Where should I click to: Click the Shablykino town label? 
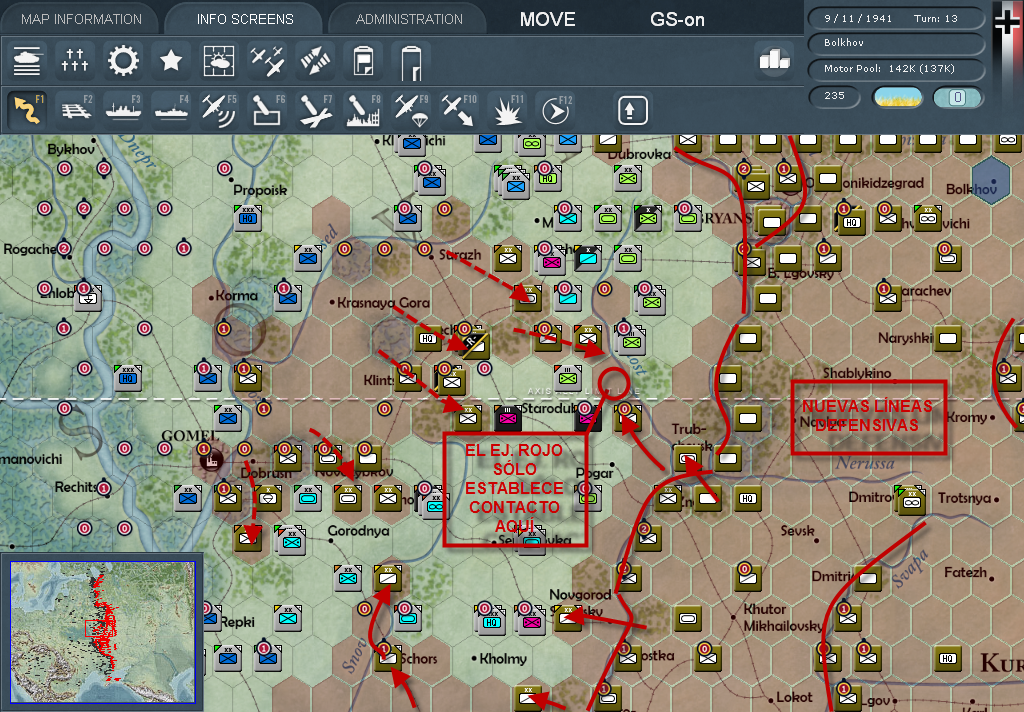pyautogui.click(x=857, y=373)
